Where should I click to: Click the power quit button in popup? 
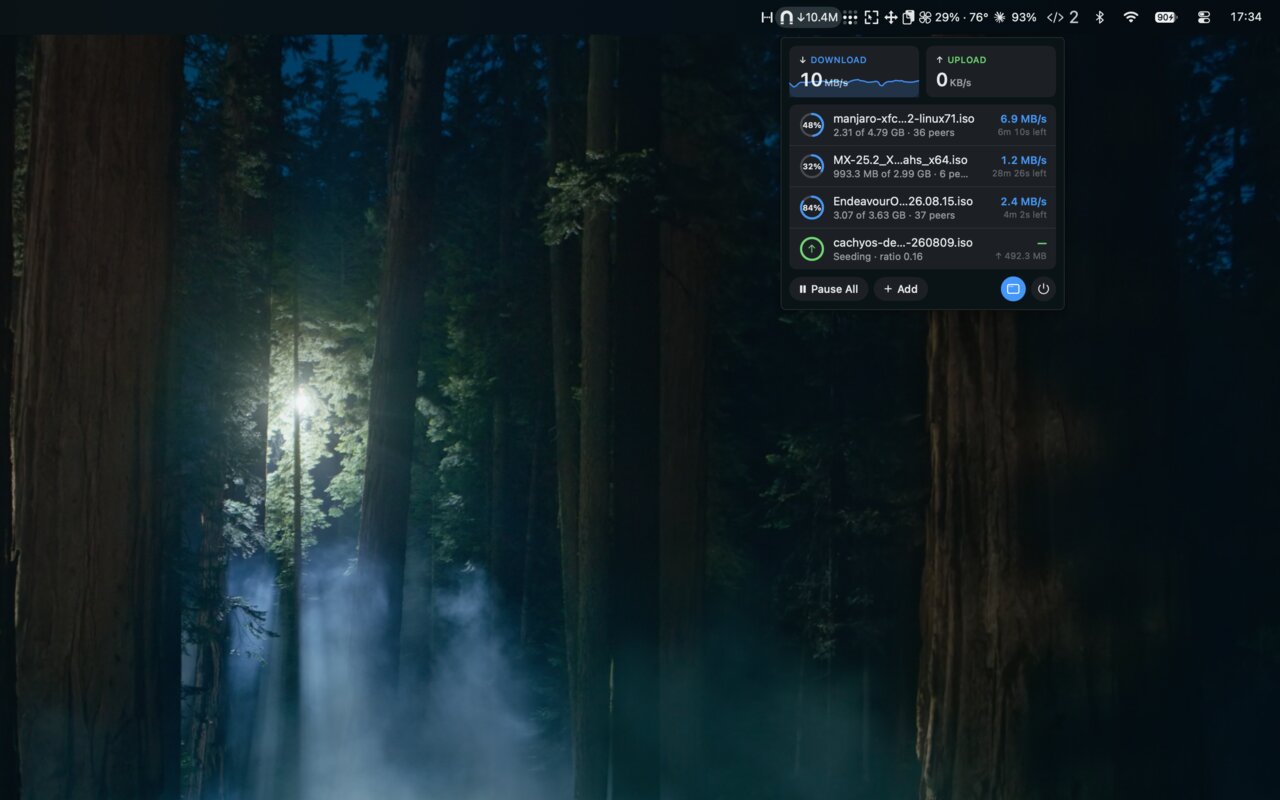point(1043,289)
